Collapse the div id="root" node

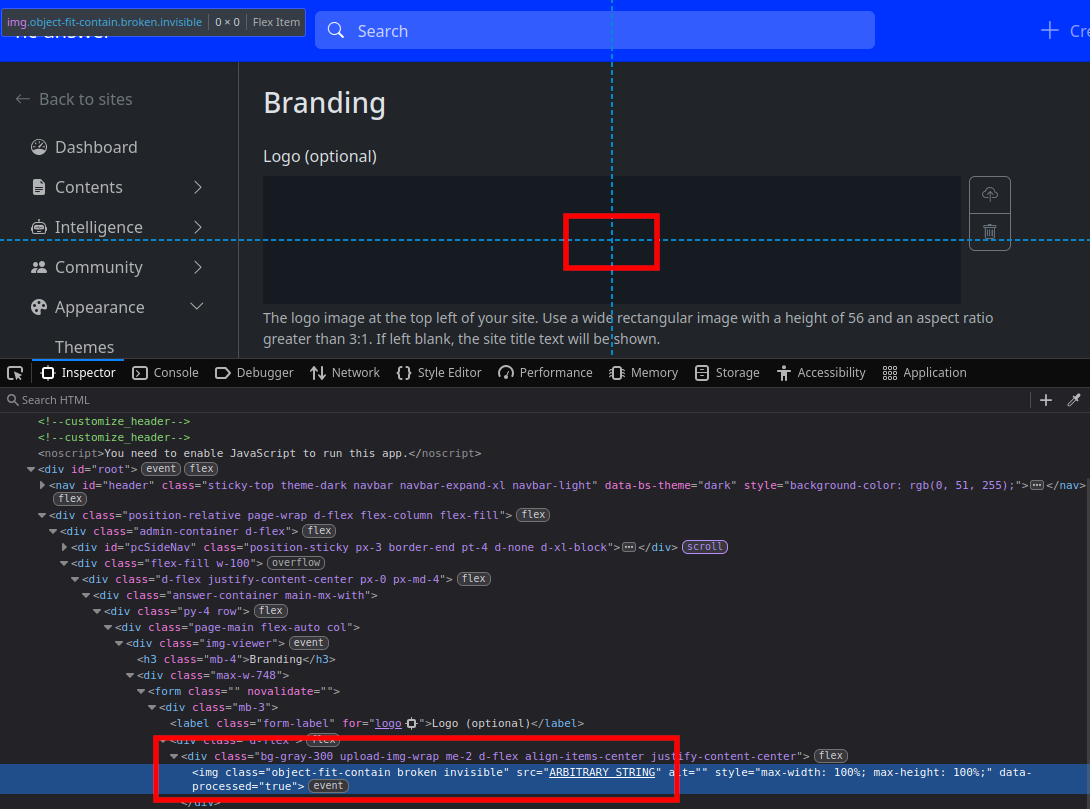(31, 470)
